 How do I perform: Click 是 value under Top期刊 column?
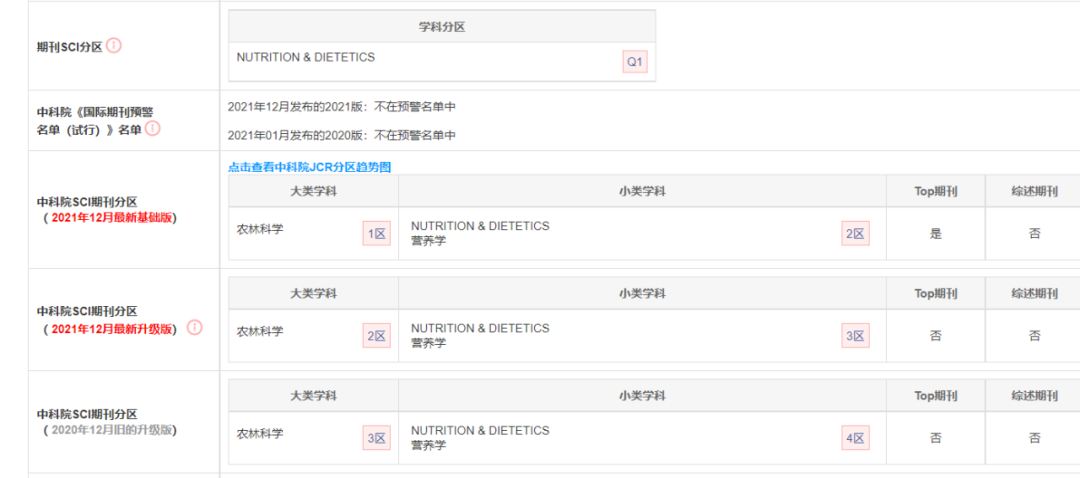click(935, 234)
